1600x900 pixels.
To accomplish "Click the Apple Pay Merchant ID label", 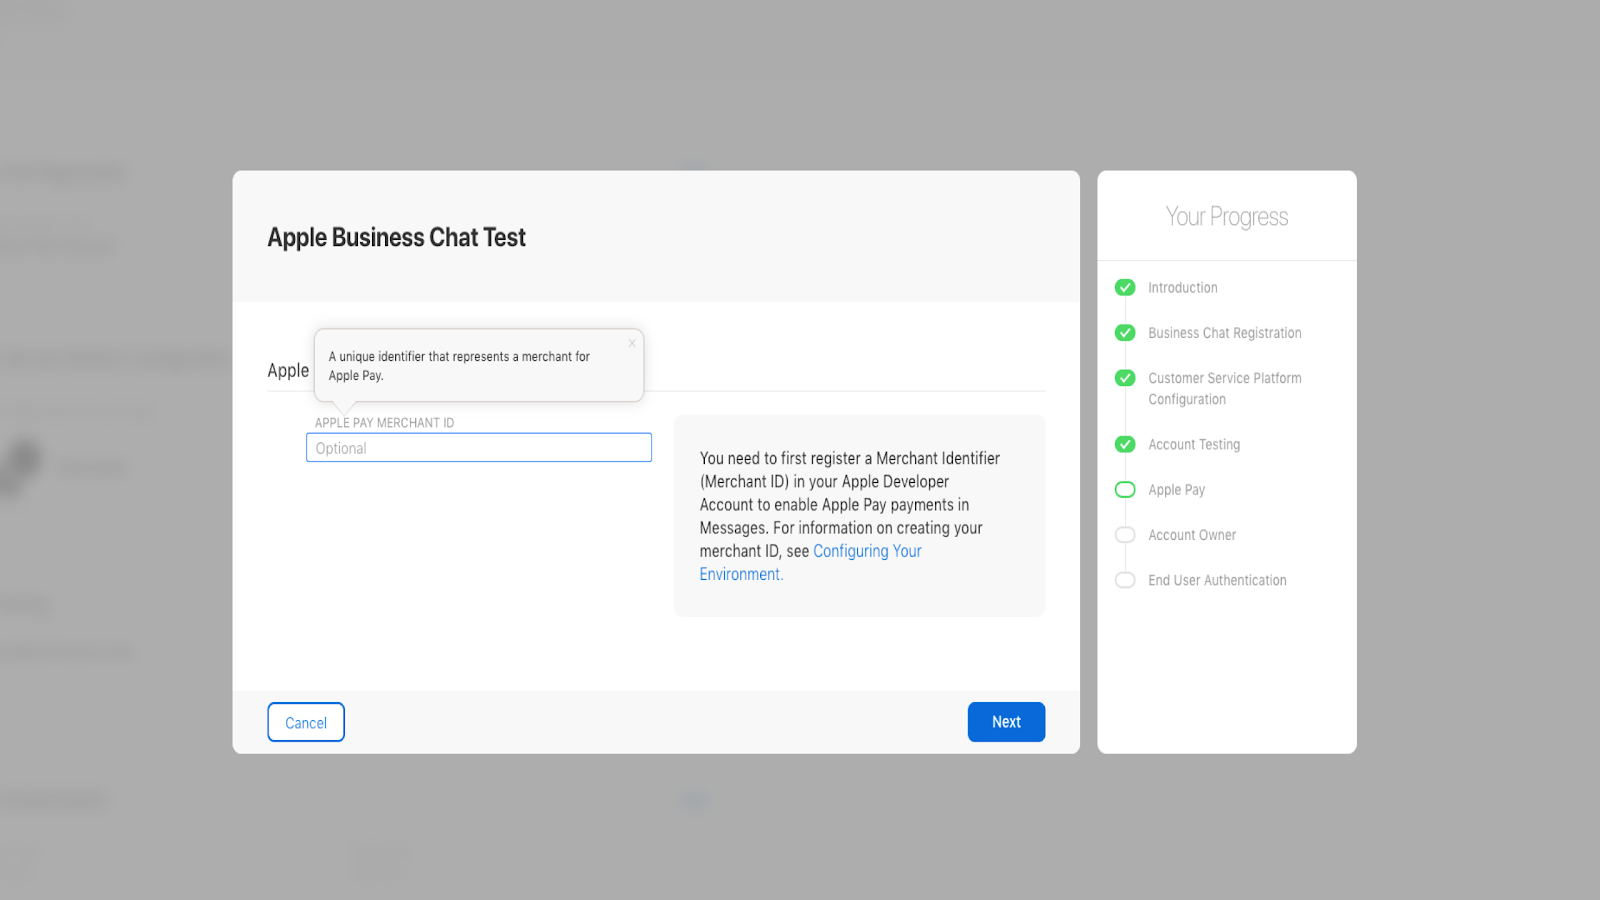I will tap(384, 423).
